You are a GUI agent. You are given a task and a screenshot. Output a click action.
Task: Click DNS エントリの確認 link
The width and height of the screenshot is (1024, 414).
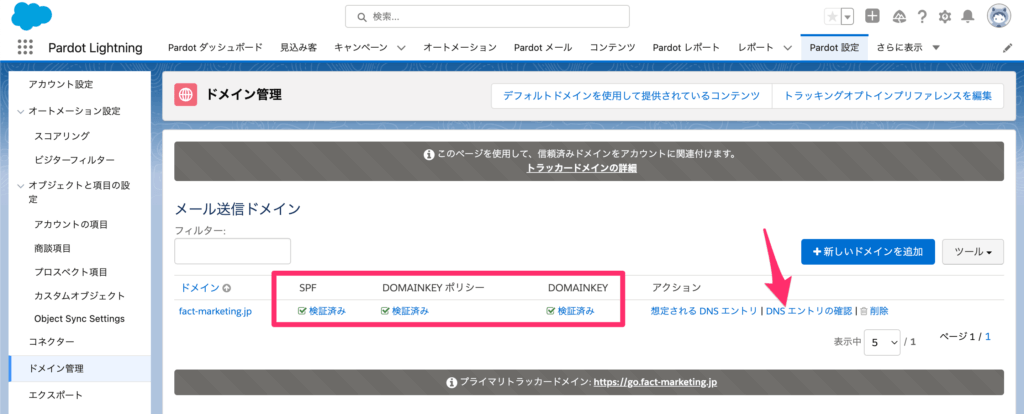[808, 311]
